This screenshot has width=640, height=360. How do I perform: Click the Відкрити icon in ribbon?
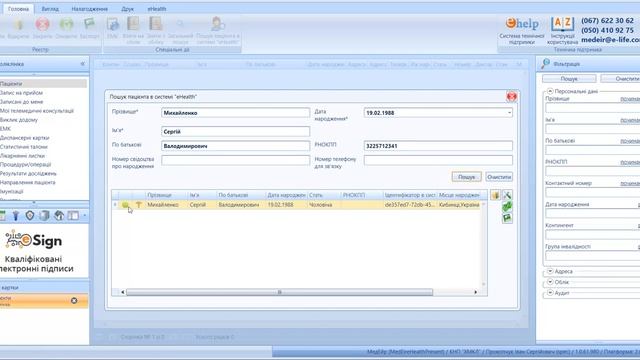click(18, 25)
